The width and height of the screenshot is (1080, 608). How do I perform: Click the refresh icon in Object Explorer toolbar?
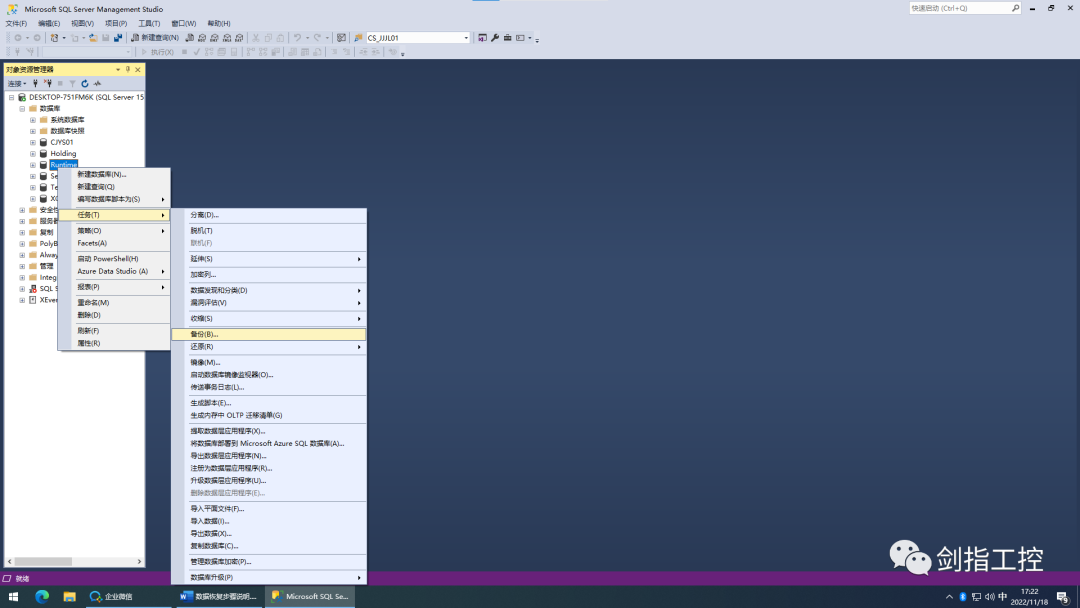[85, 84]
